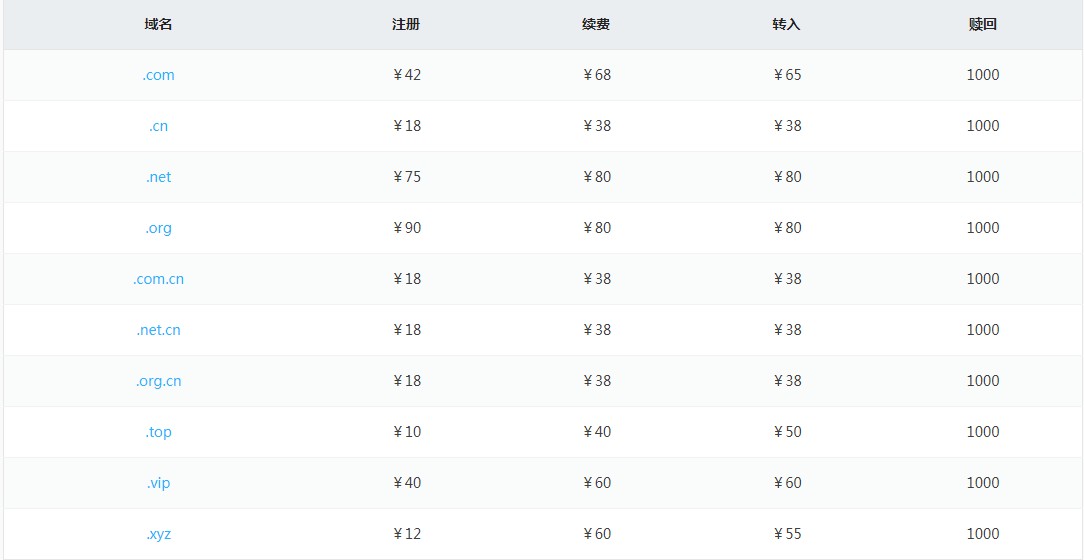Click the 赎回 column header
This screenshot has width=1084, height=560.
coord(983,24)
